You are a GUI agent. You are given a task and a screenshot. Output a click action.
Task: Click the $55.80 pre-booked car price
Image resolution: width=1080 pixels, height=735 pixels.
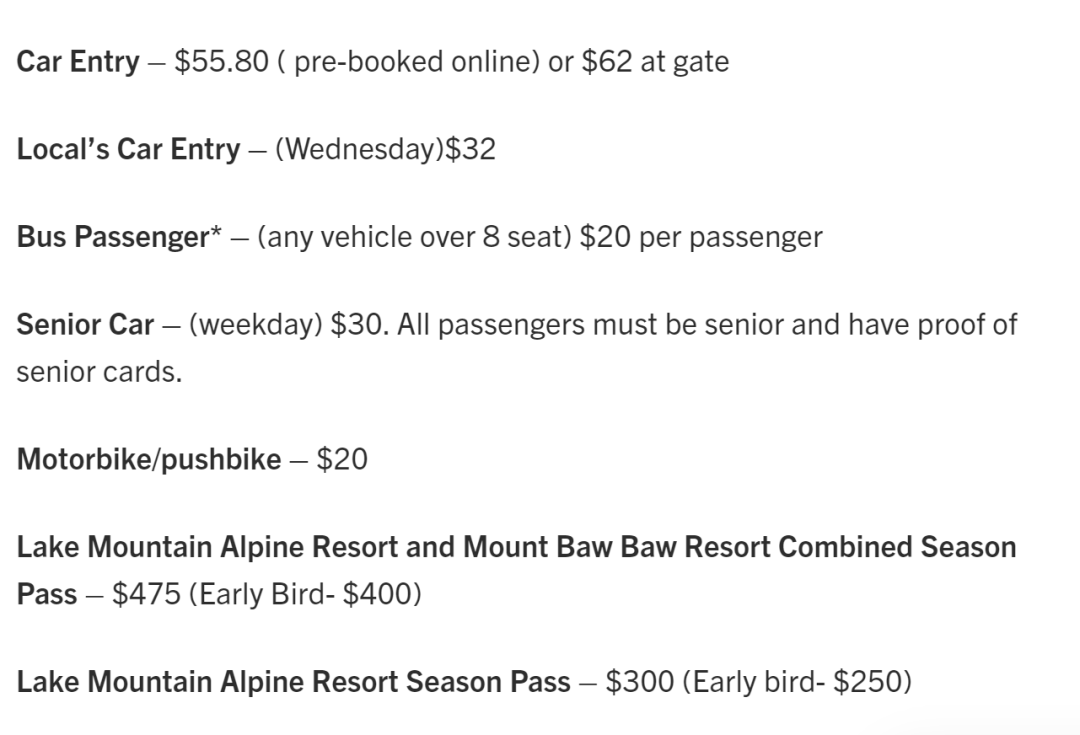(221, 62)
